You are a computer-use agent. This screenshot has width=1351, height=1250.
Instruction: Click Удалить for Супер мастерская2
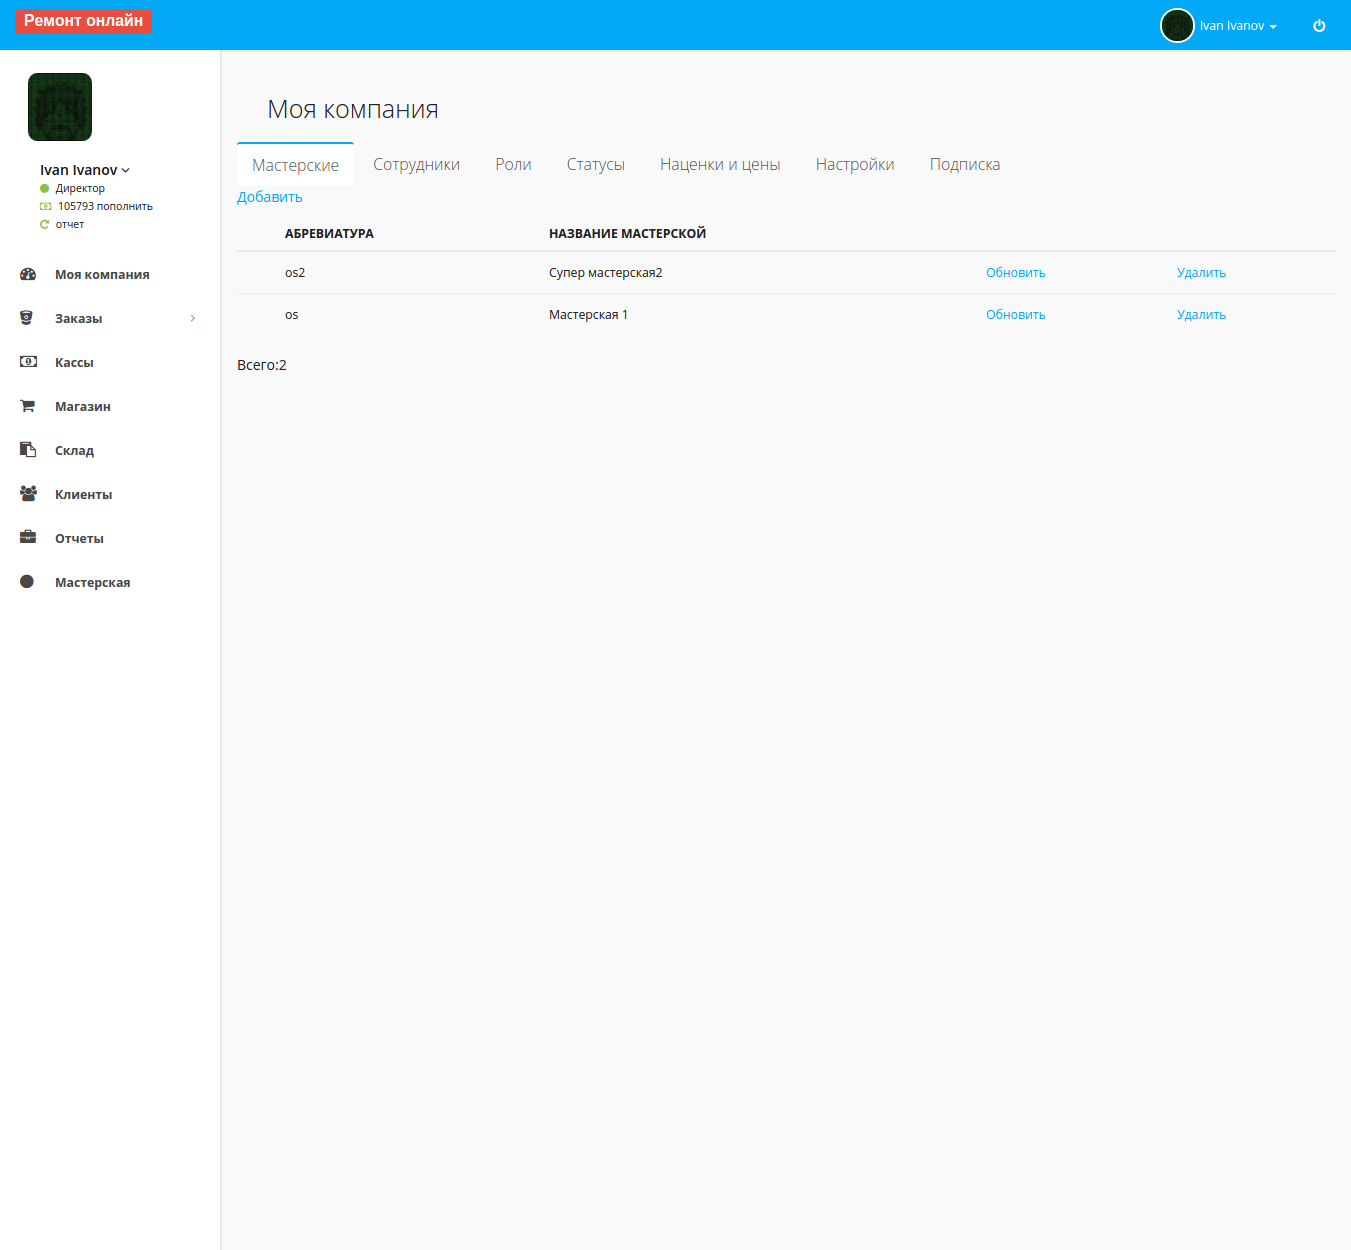click(x=1201, y=273)
